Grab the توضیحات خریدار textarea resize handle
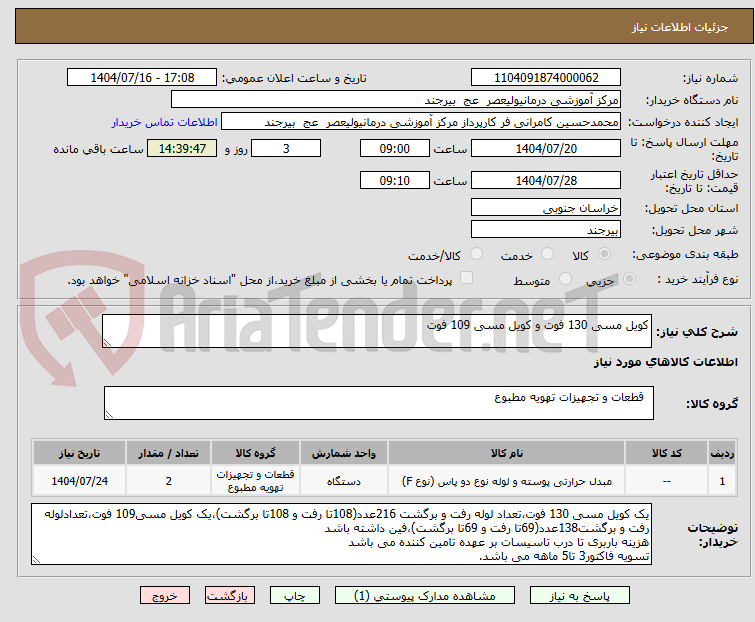This screenshot has height=622, width=755. (x=36, y=559)
